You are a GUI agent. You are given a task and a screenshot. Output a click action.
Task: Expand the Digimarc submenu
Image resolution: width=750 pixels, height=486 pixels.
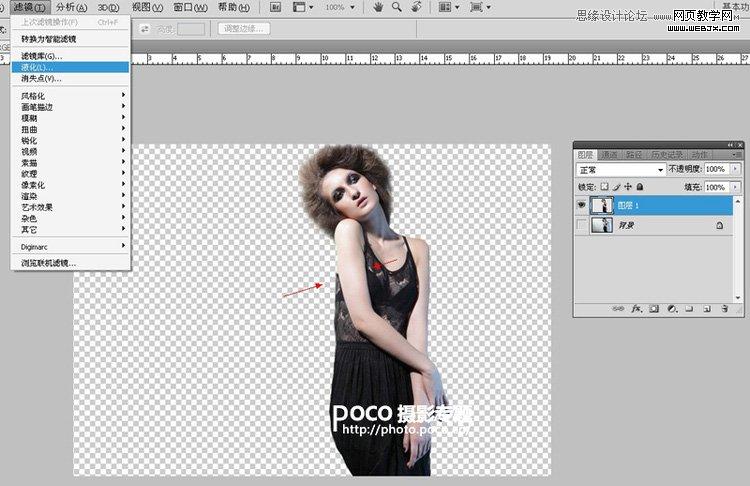click(x=71, y=247)
